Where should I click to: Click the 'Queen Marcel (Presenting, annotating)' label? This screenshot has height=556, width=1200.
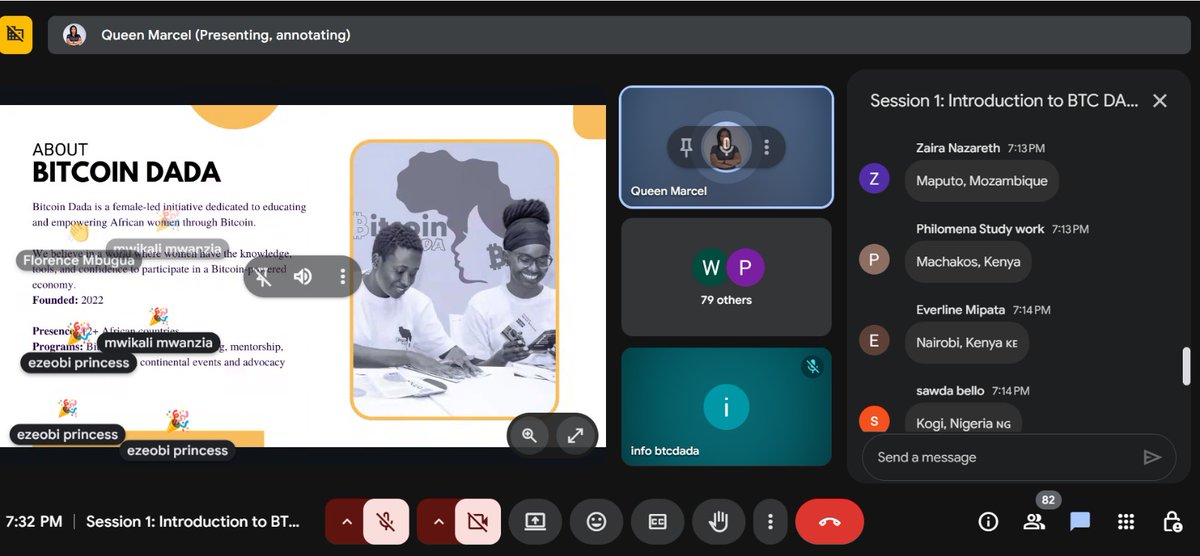pyautogui.click(x=226, y=35)
